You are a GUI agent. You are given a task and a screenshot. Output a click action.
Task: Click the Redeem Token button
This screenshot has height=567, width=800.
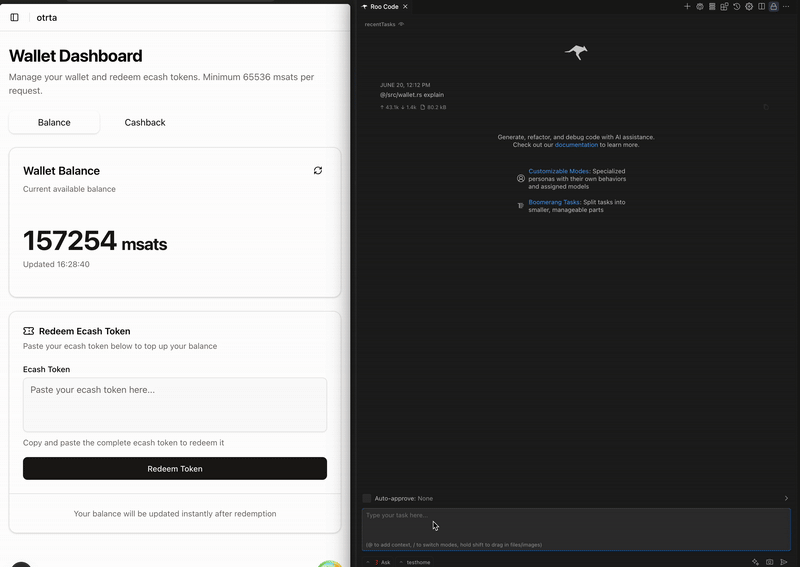point(175,469)
